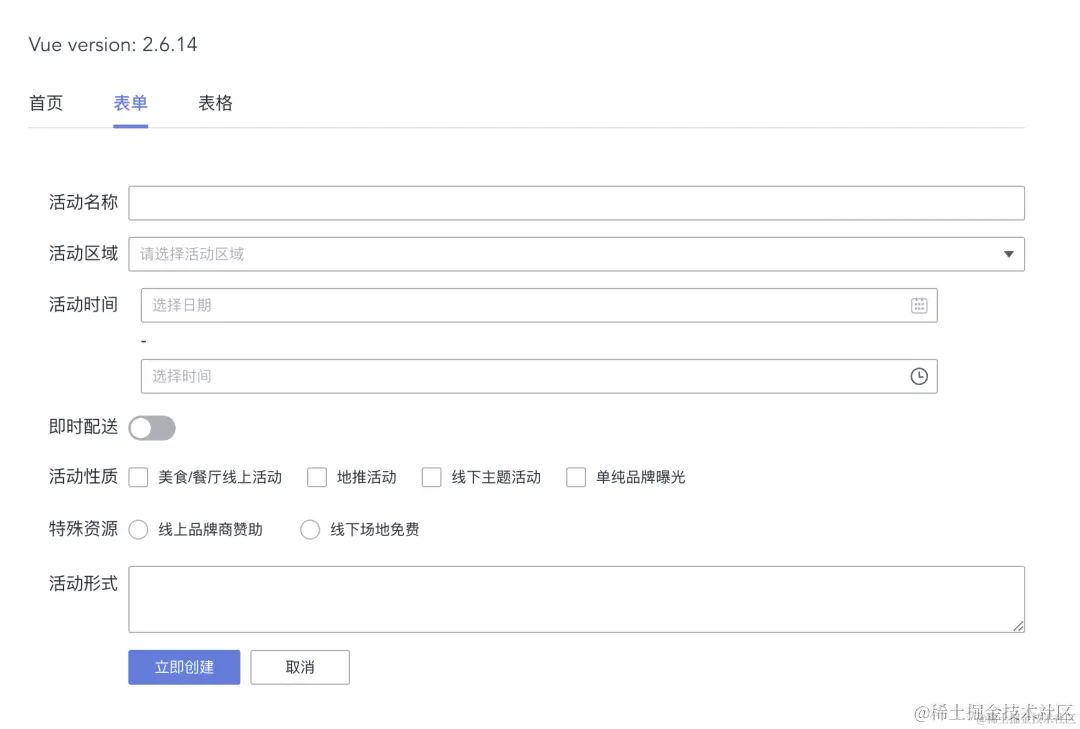Click the 活动时间 label

[83, 305]
